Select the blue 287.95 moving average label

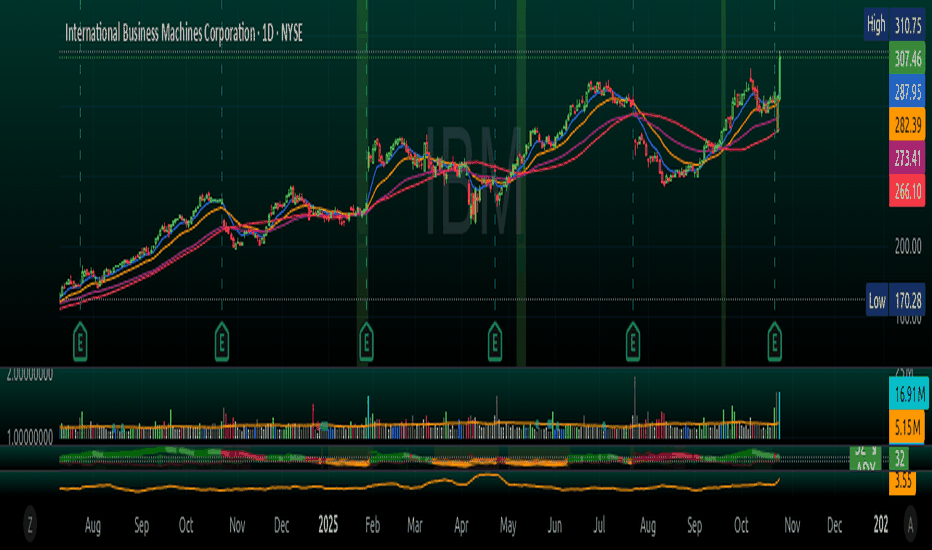click(907, 92)
